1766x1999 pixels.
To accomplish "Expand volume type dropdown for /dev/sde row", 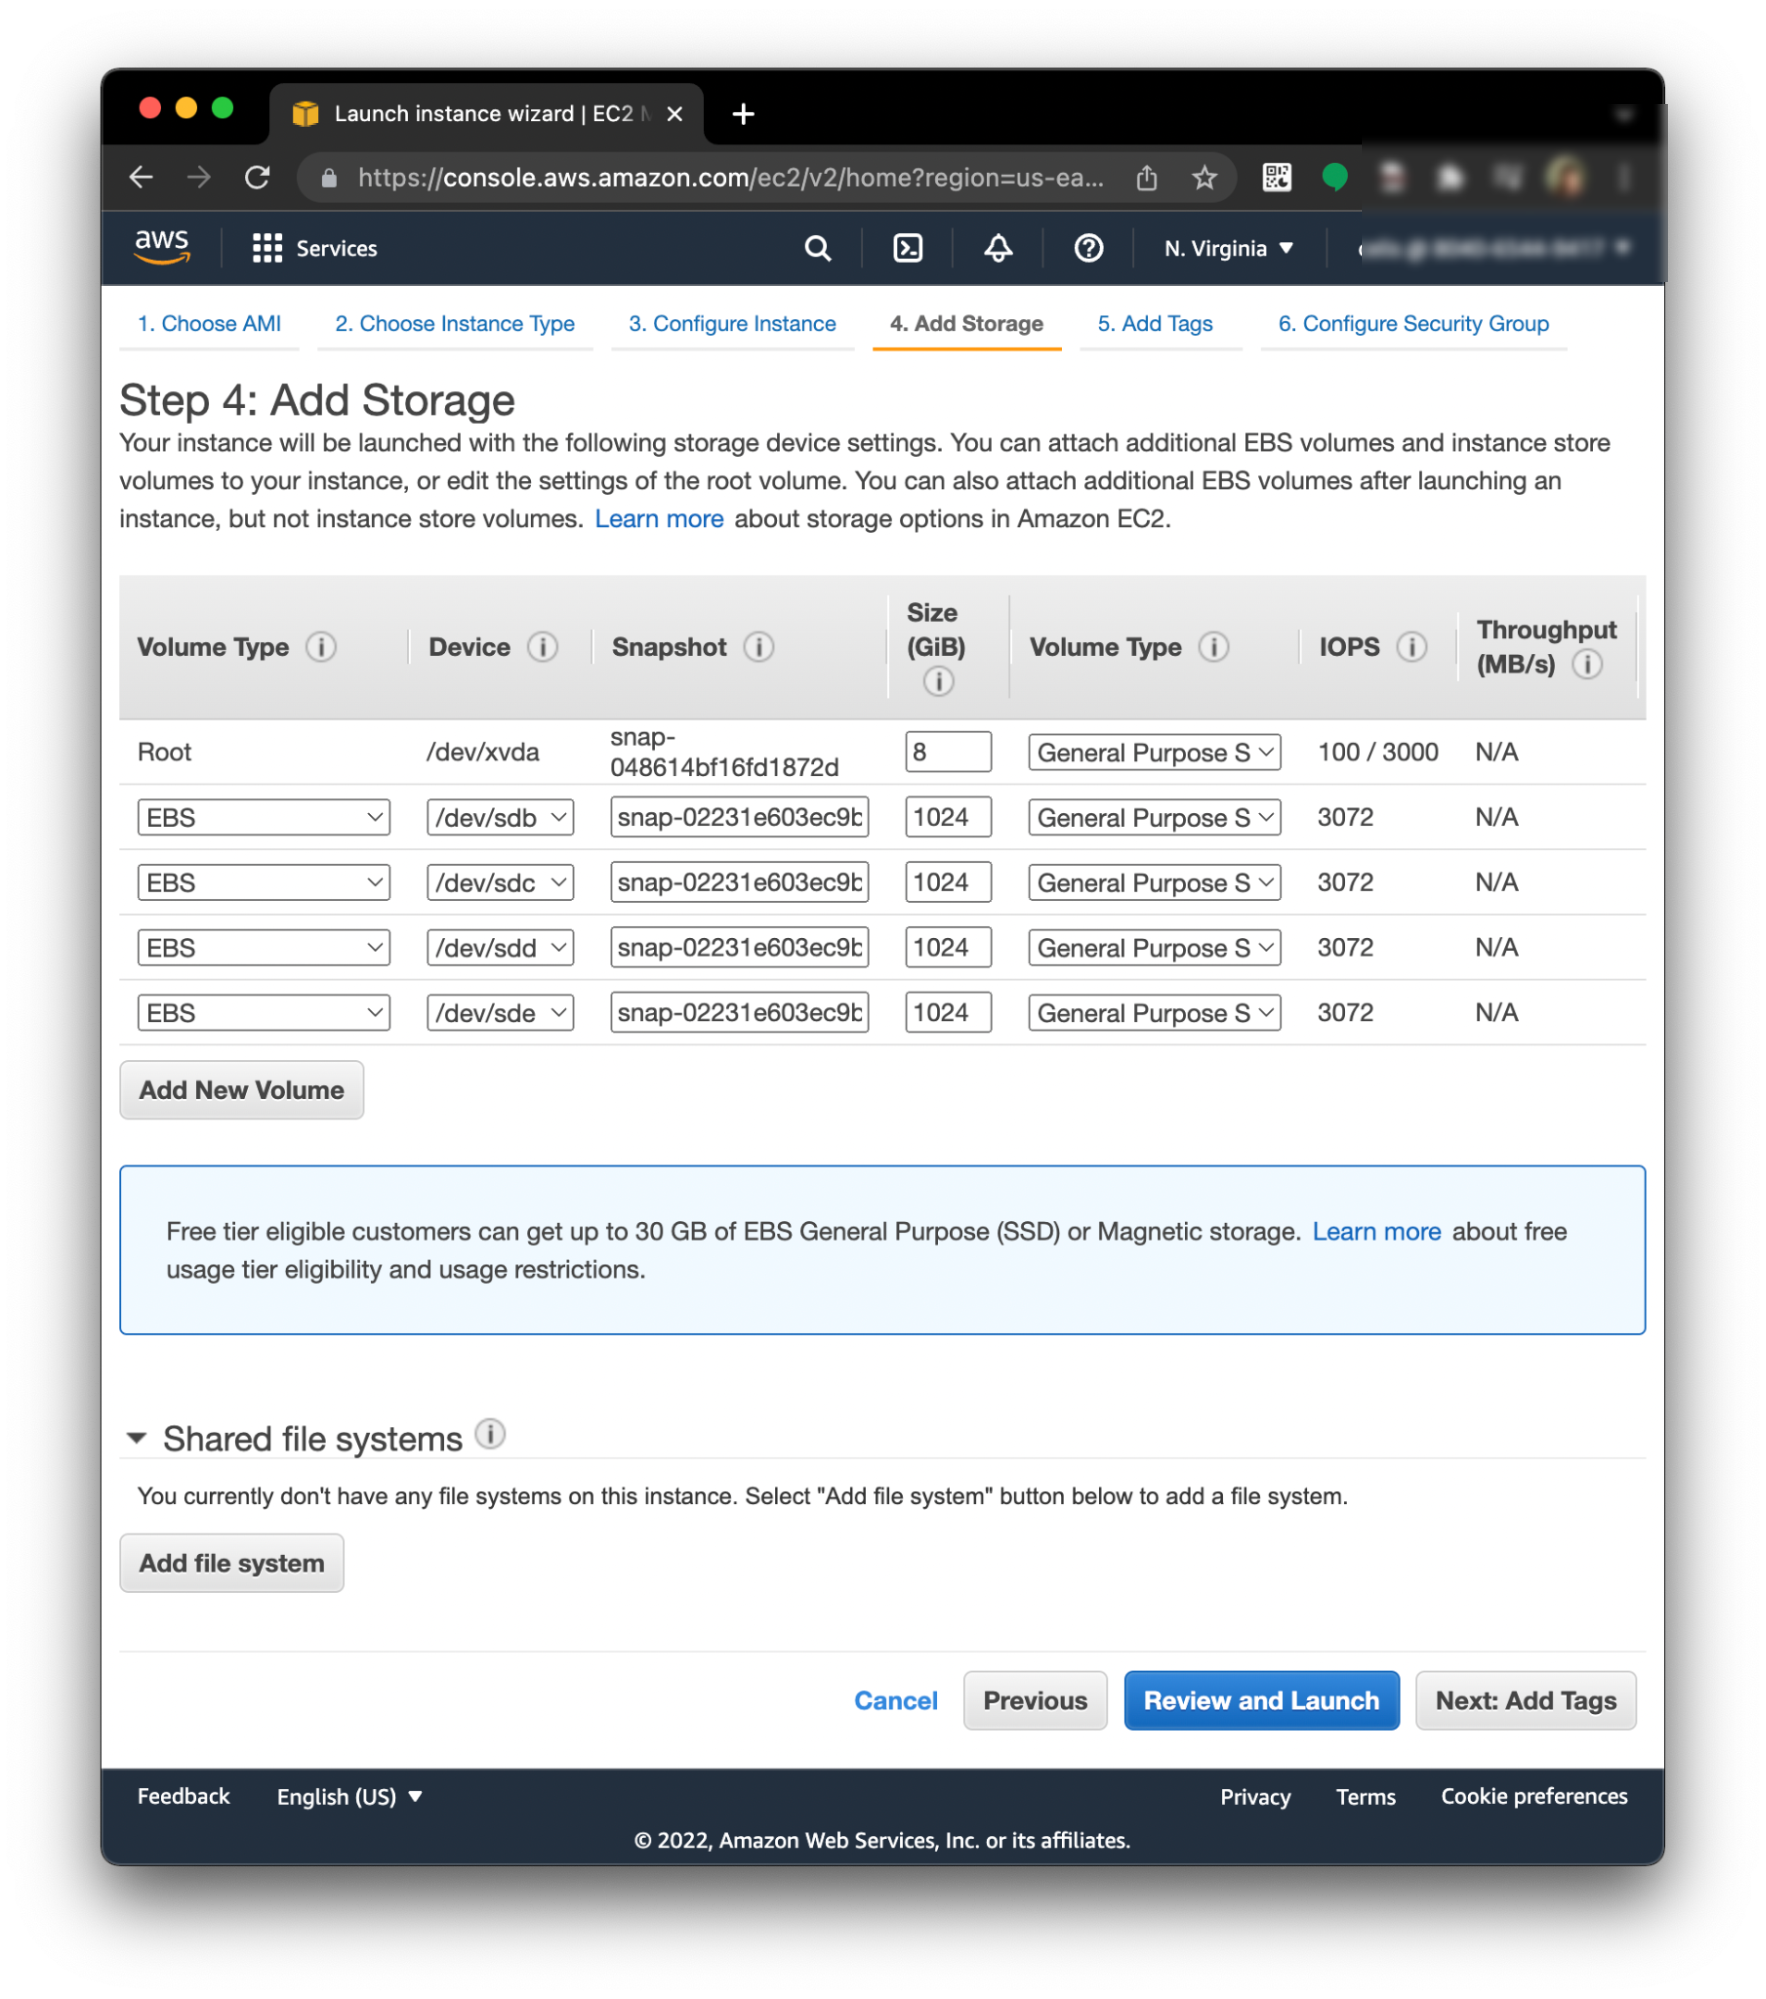I will (1154, 1013).
